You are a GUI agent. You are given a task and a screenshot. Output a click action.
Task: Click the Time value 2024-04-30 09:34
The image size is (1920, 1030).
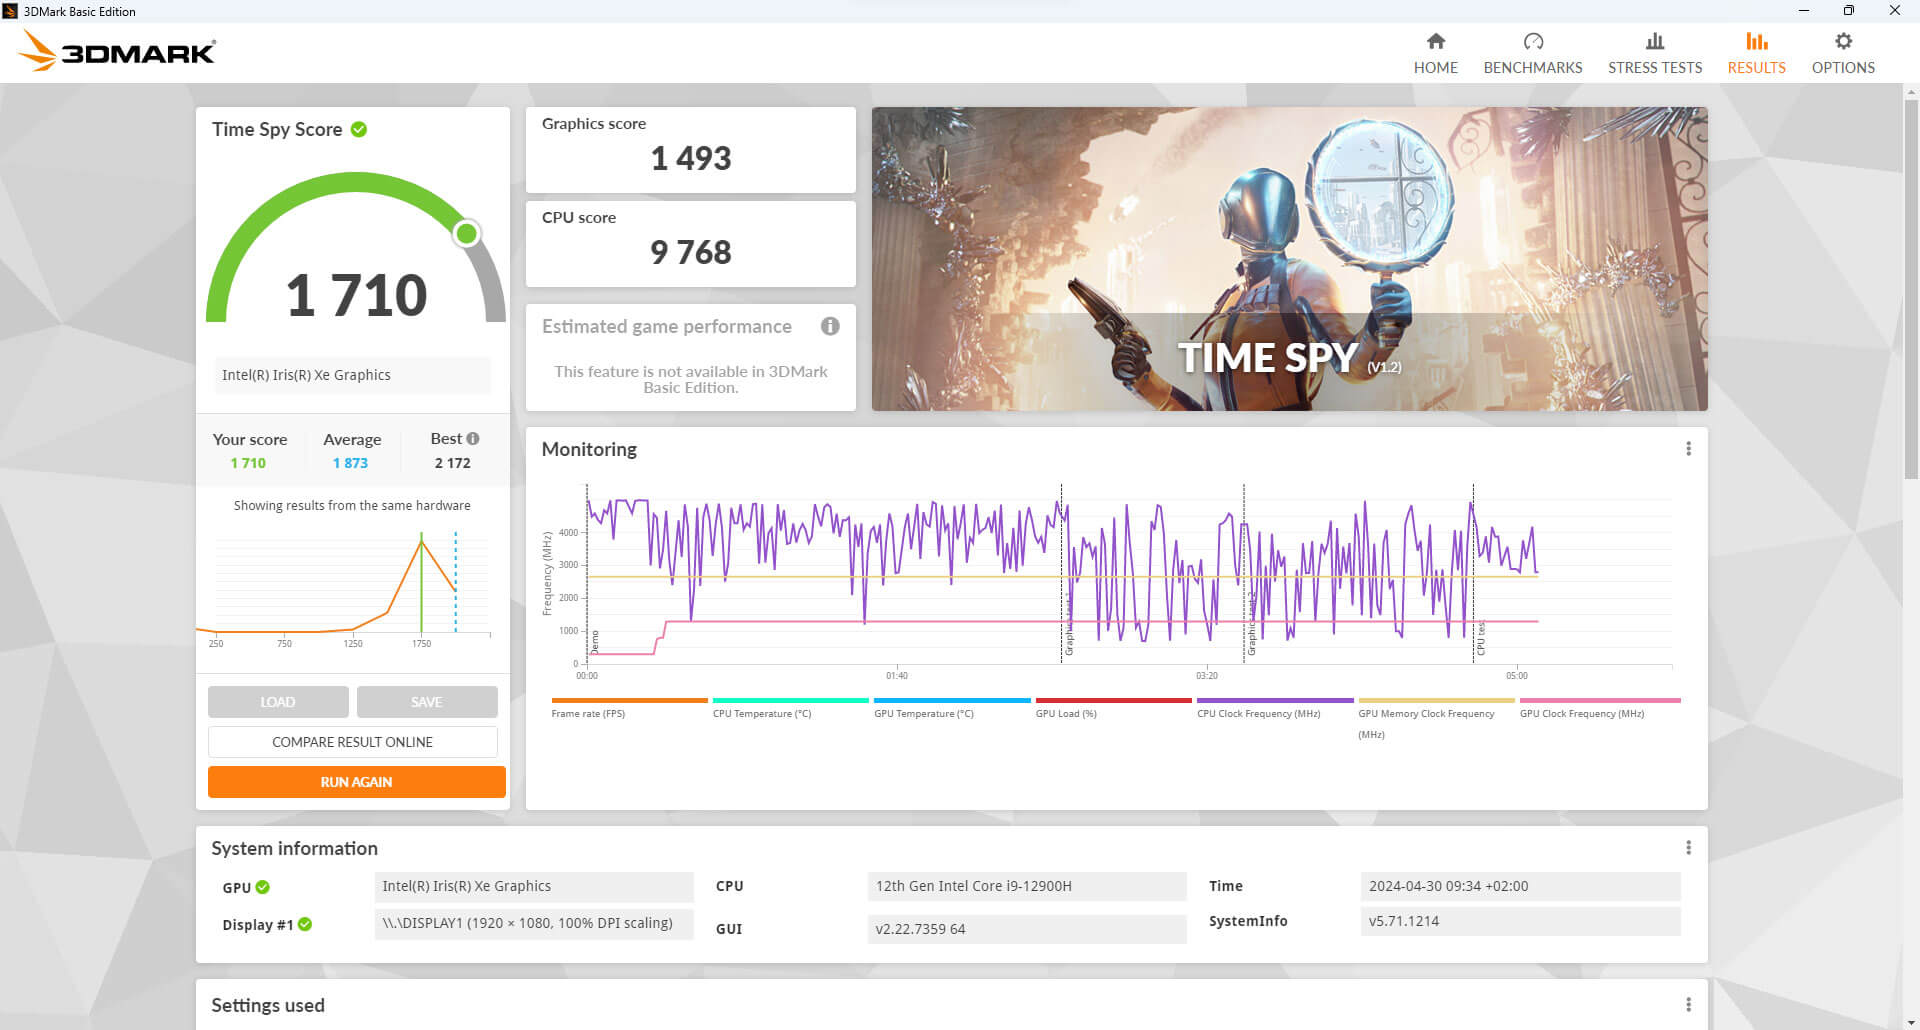coord(1520,886)
